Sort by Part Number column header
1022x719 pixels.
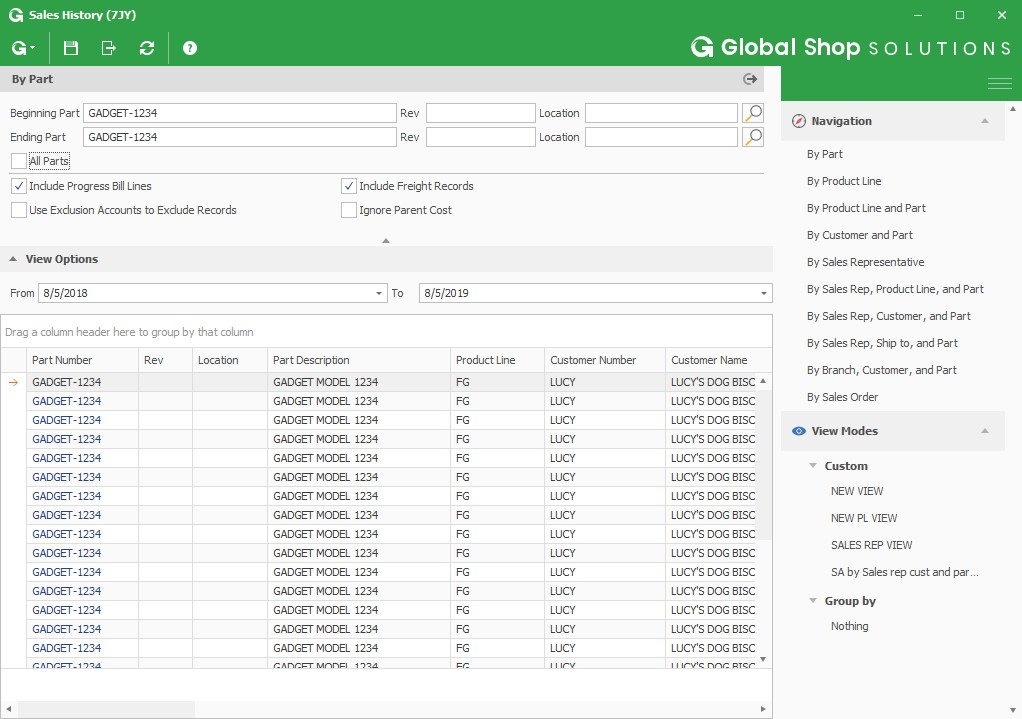point(82,360)
